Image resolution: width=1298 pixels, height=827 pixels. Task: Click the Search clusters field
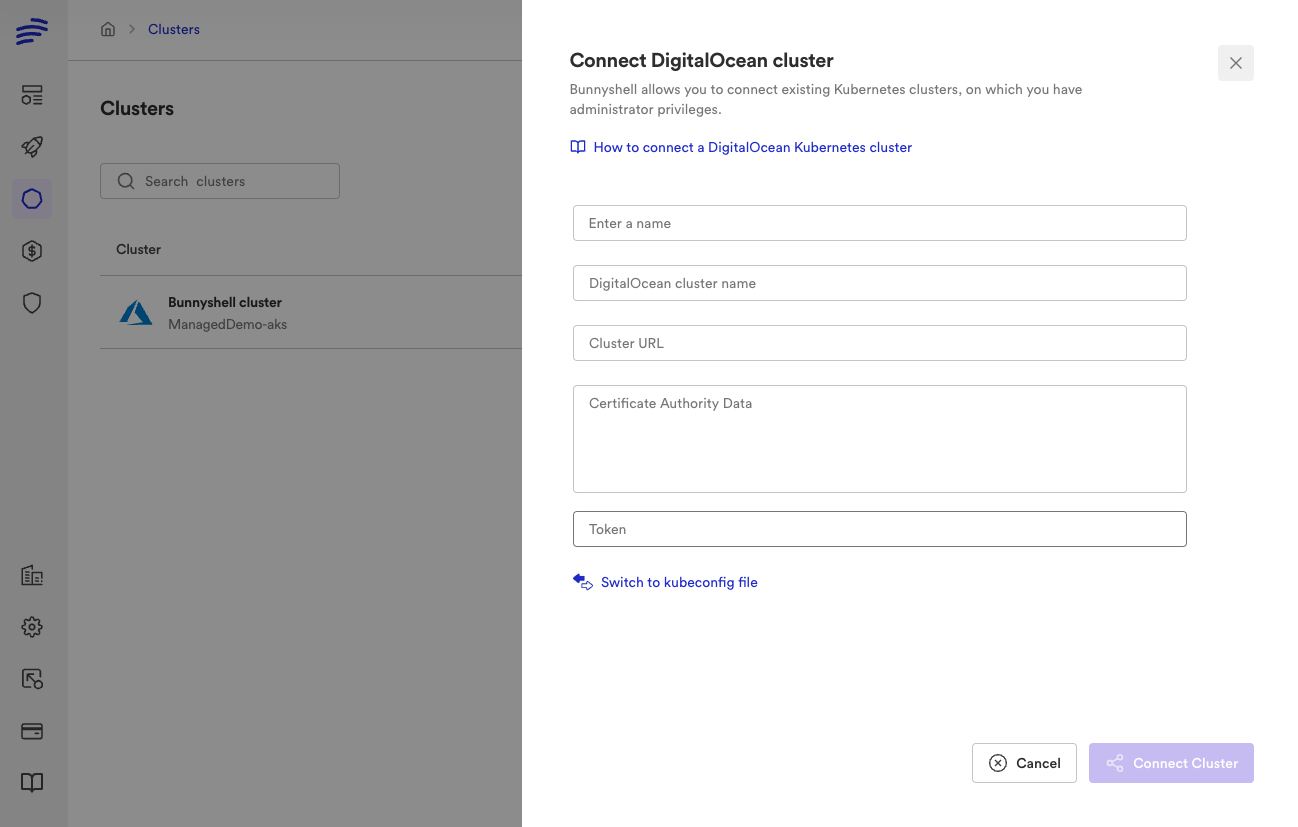(220, 181)
